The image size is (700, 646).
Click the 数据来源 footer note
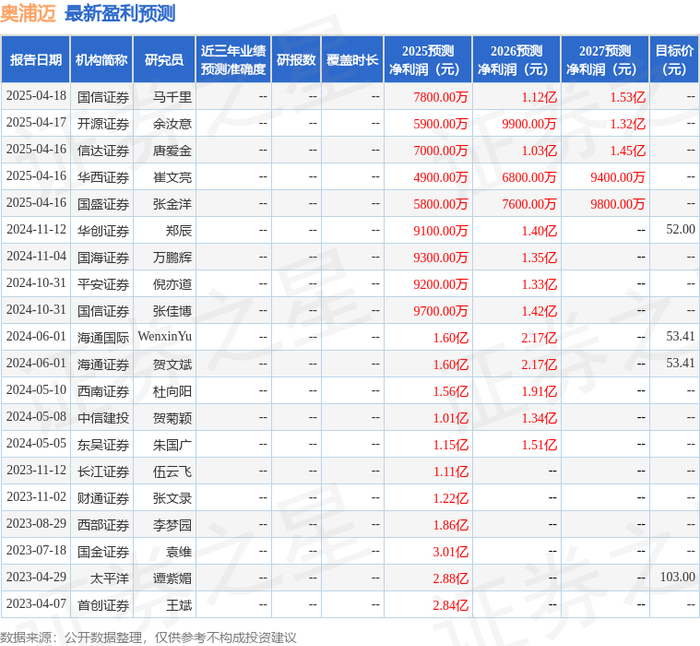(148, 638)
